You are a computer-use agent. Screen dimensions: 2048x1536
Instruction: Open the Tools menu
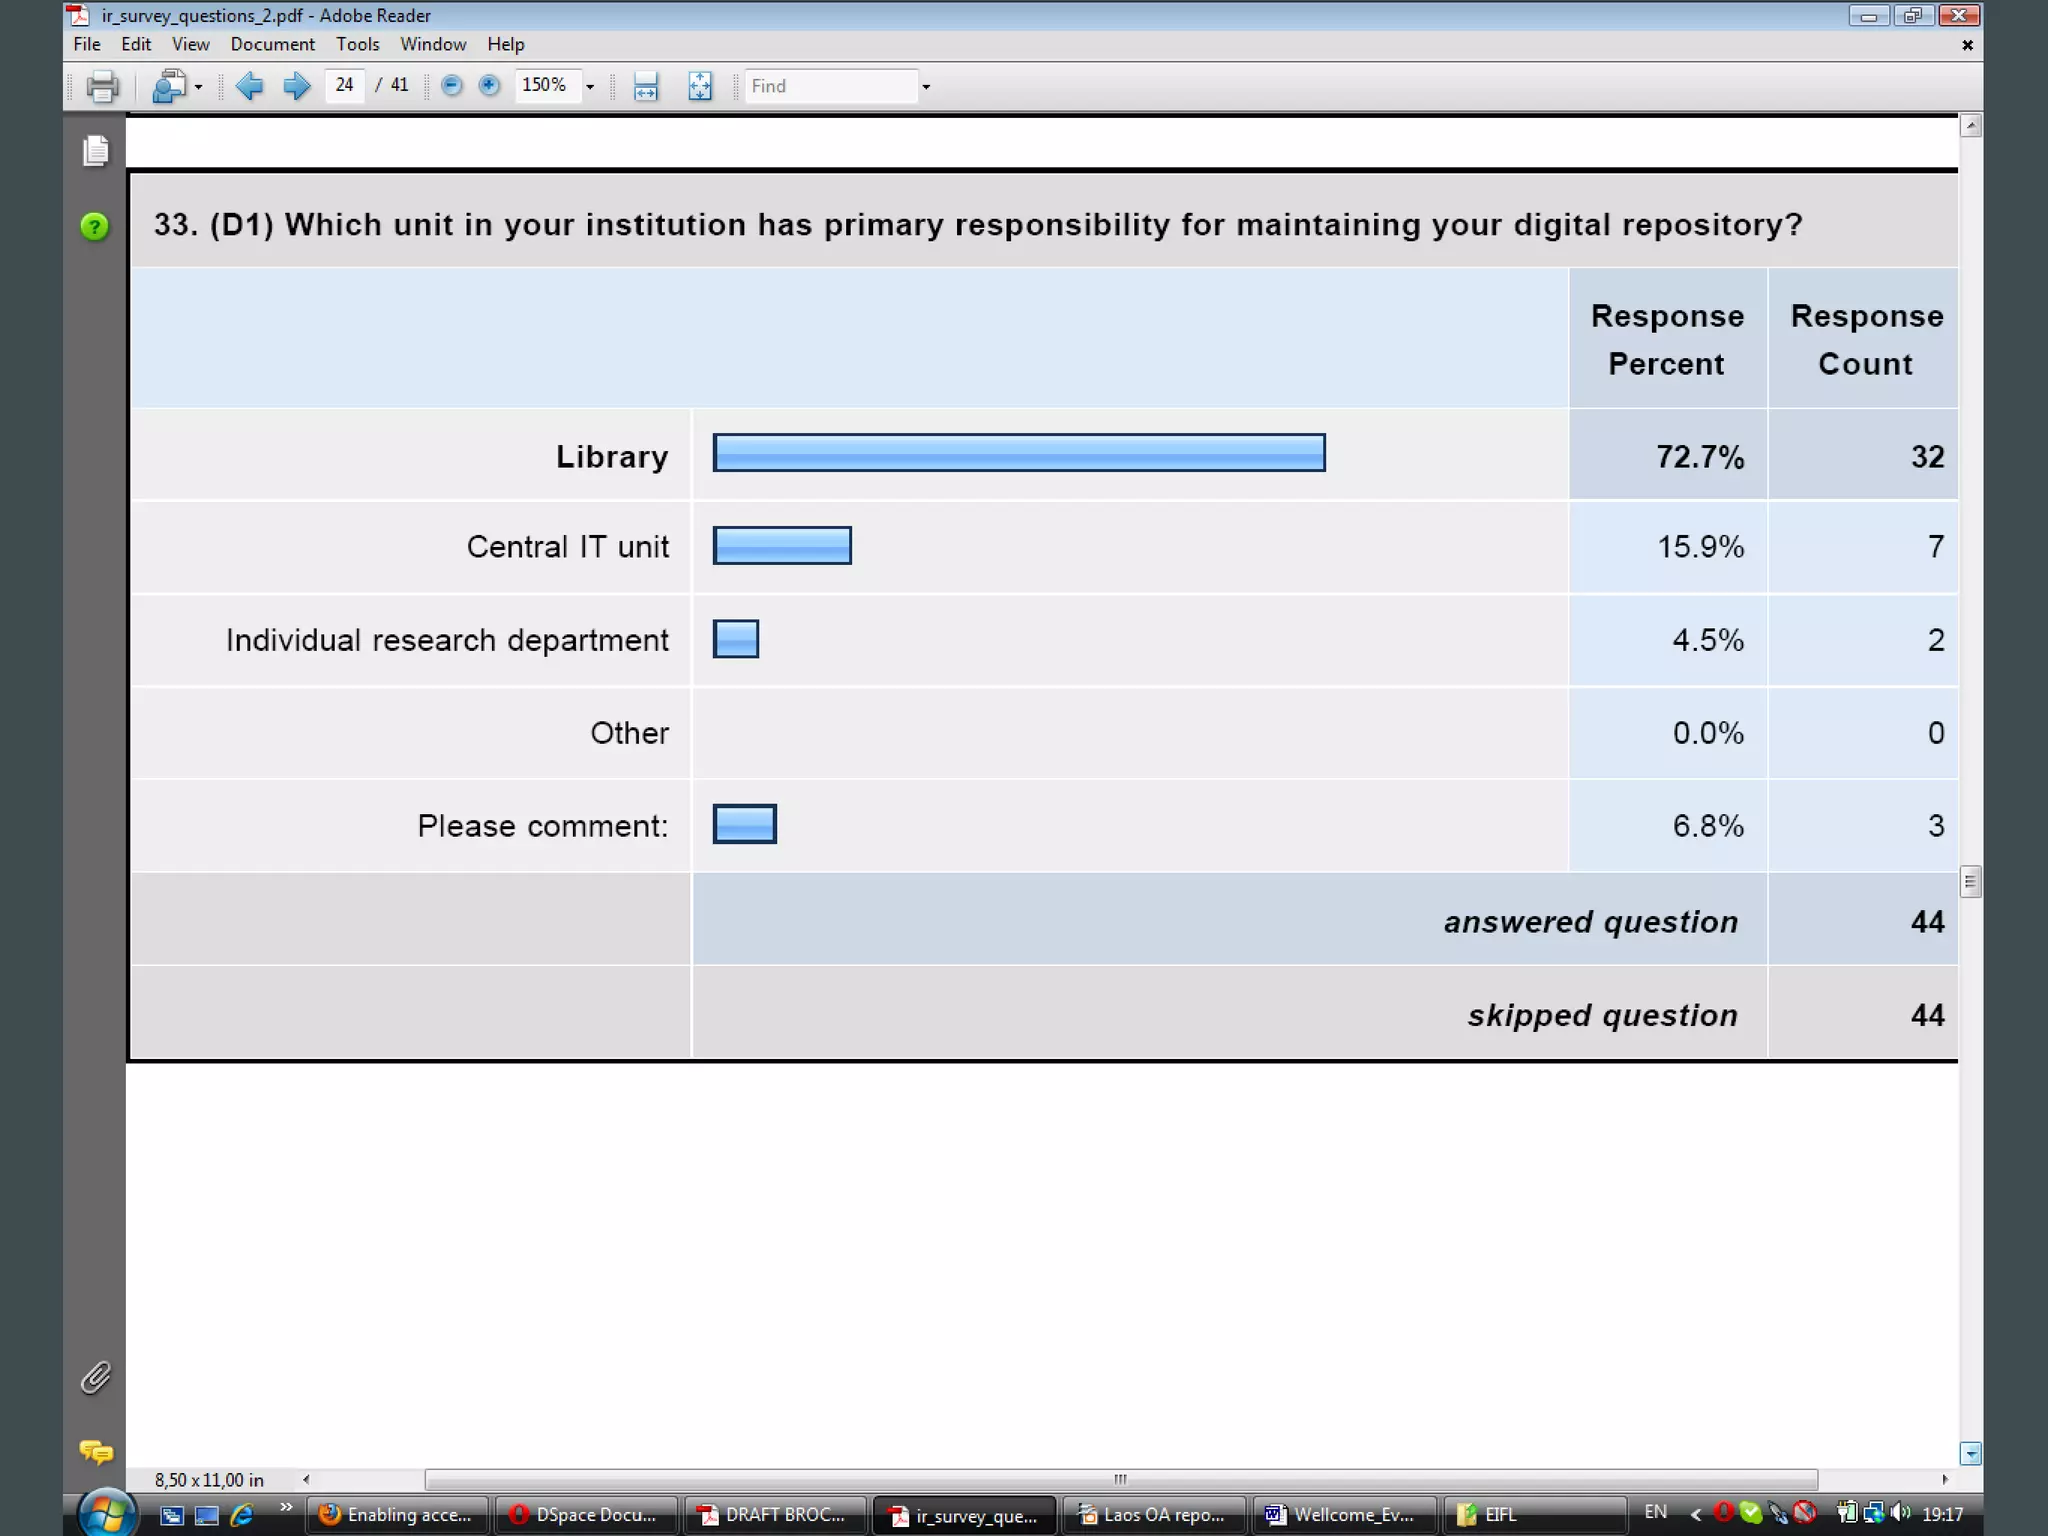tap(357, 44)
